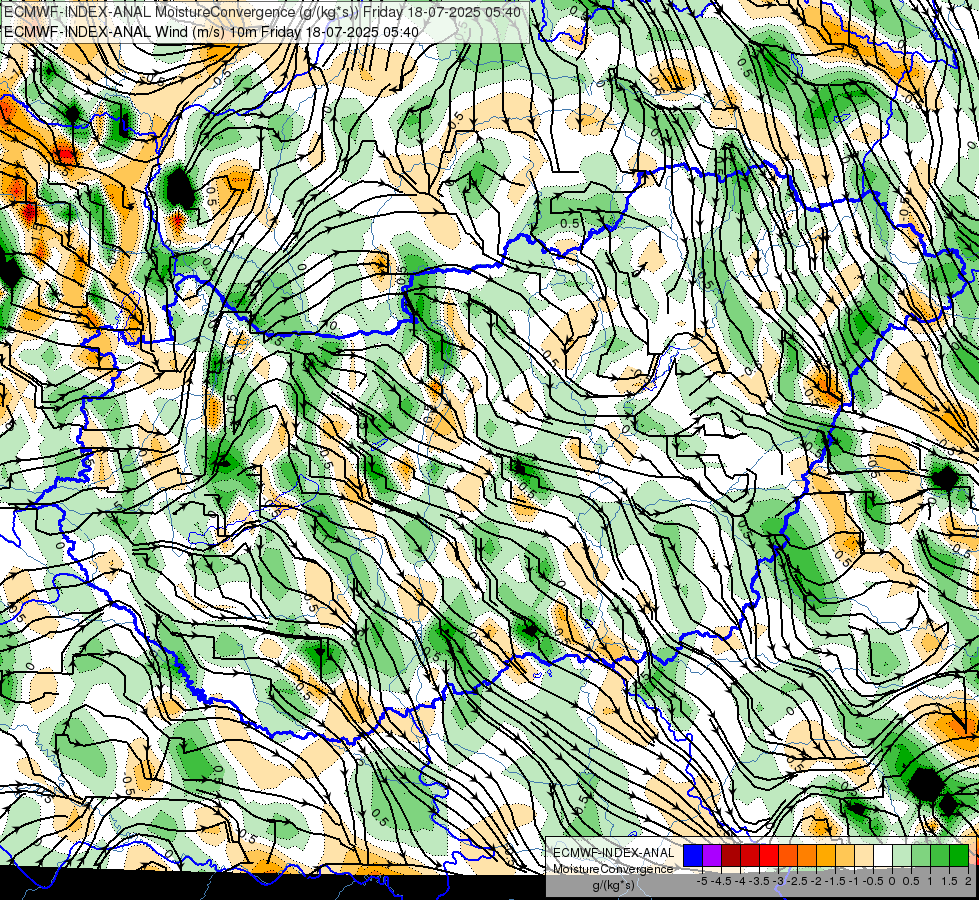The width and height of the screenshot is (979, 900).
Task: Click the Wind (m/s) 10m title line
Action: tap(211, 31)
